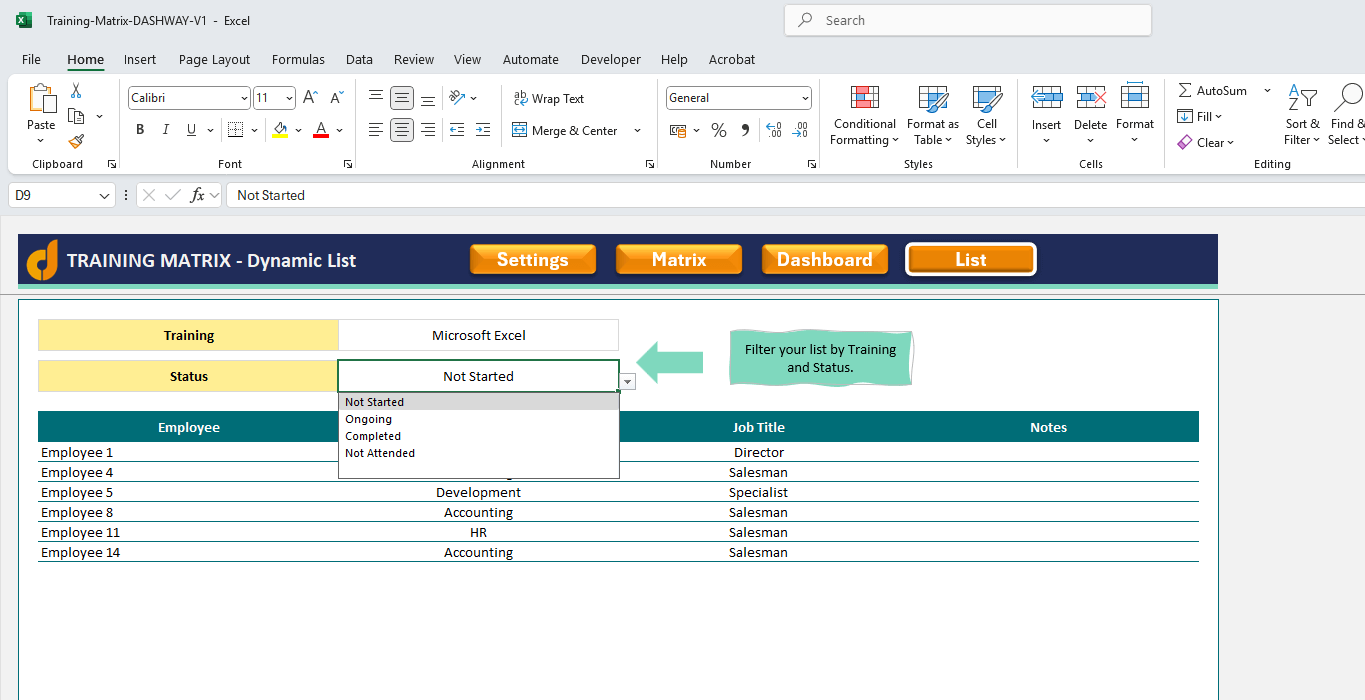Switch to the Insert tab
The height and width of the screenshot is (700, 1365).
(x=140, y=59)
